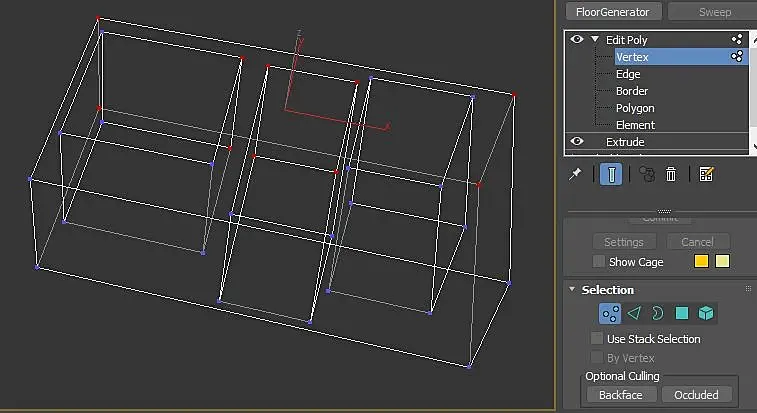The width and height of the screenshot is (757, 413).
Task: Select the Element sub-object level in stack
Action: tap(635, 125)
